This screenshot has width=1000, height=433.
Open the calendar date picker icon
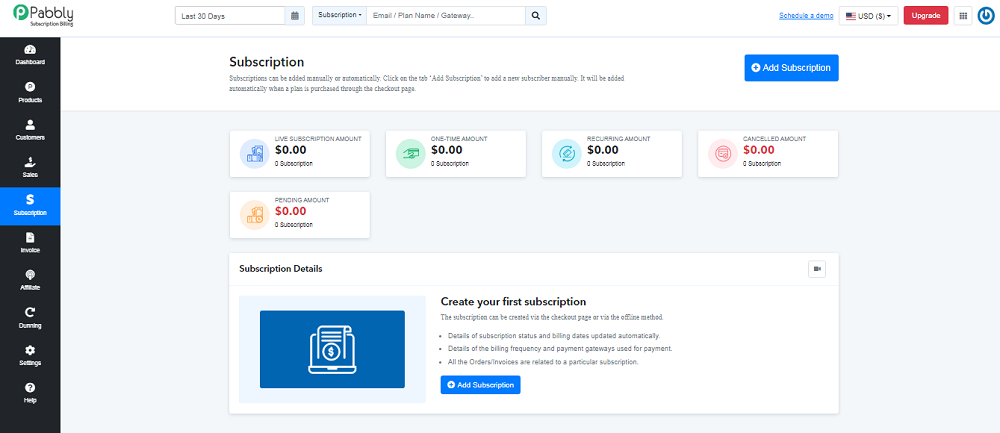coord(295,16)
